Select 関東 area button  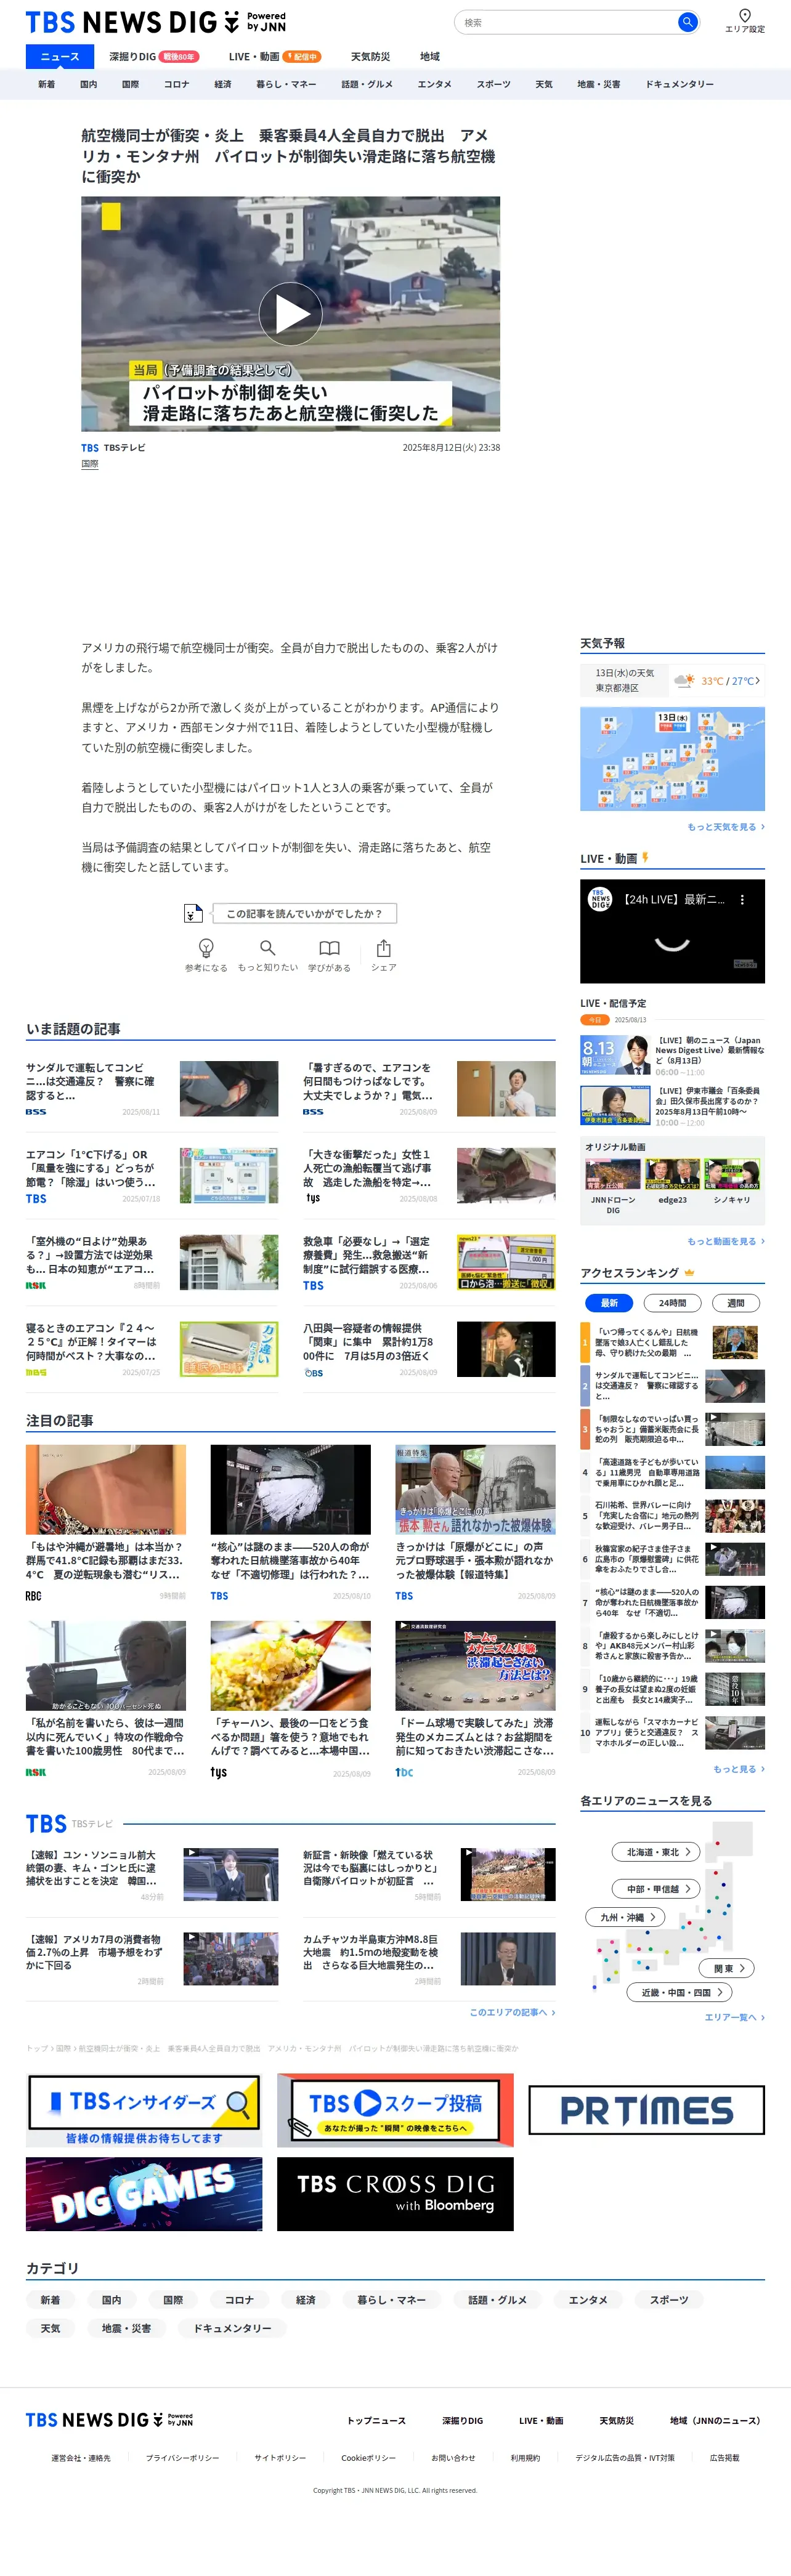click(728, 1968)
